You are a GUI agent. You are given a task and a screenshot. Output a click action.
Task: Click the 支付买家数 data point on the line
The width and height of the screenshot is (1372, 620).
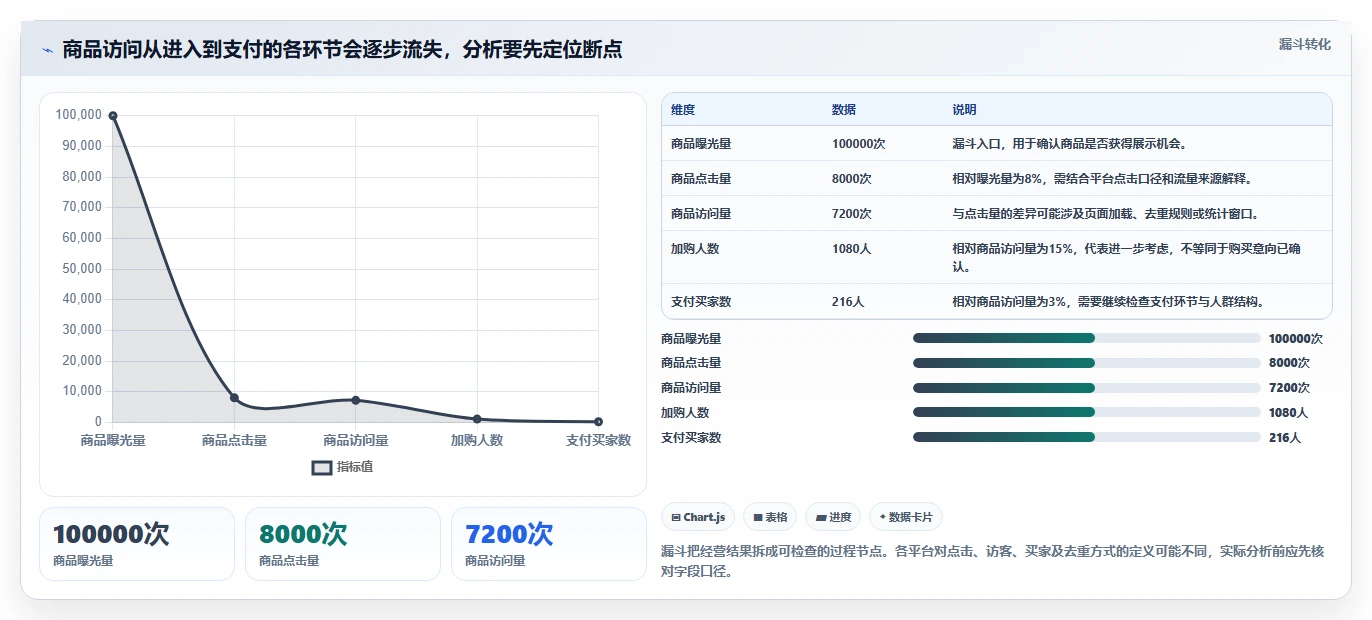click(598, 422)
